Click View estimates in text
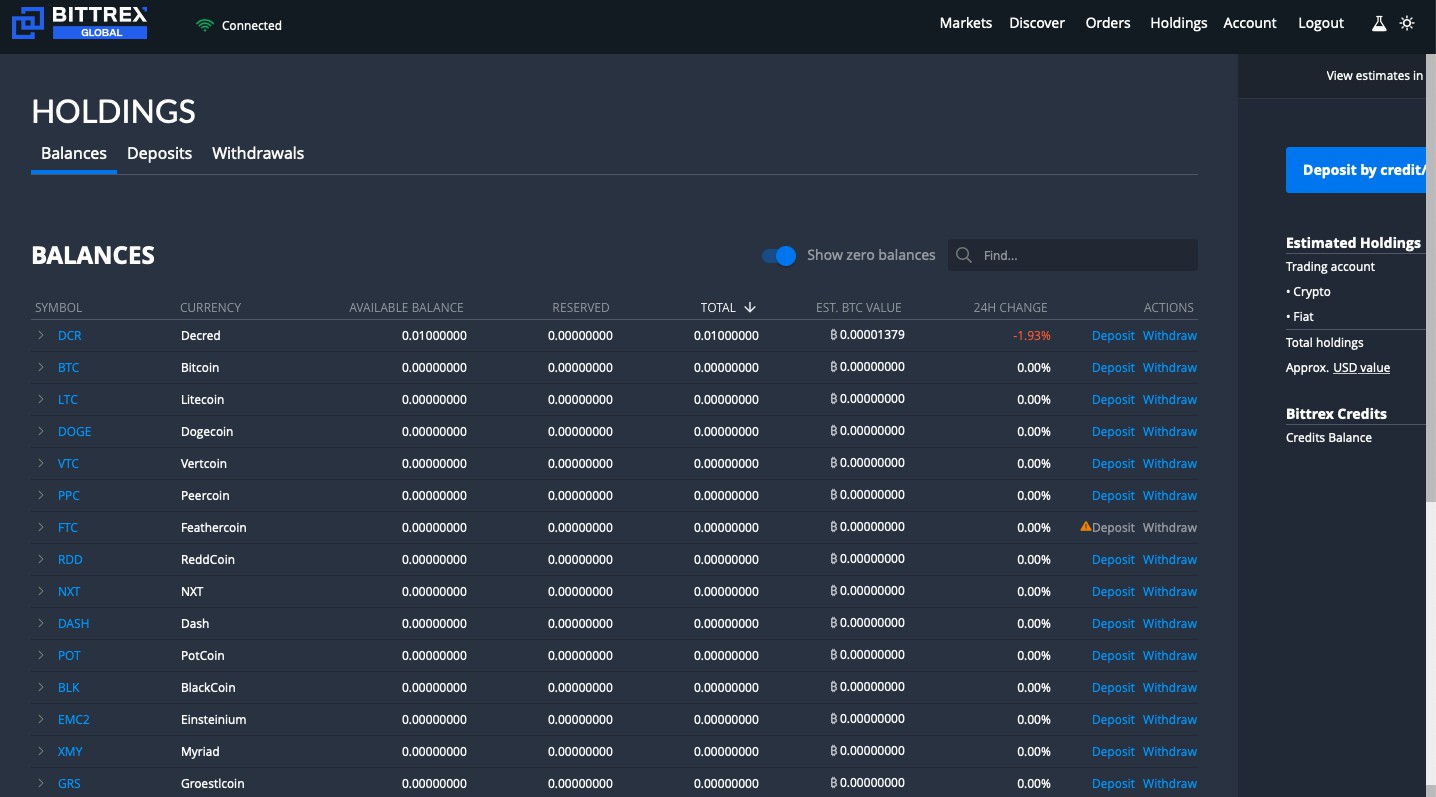Screen dimensions: 1436x797 pos(1374,75)
